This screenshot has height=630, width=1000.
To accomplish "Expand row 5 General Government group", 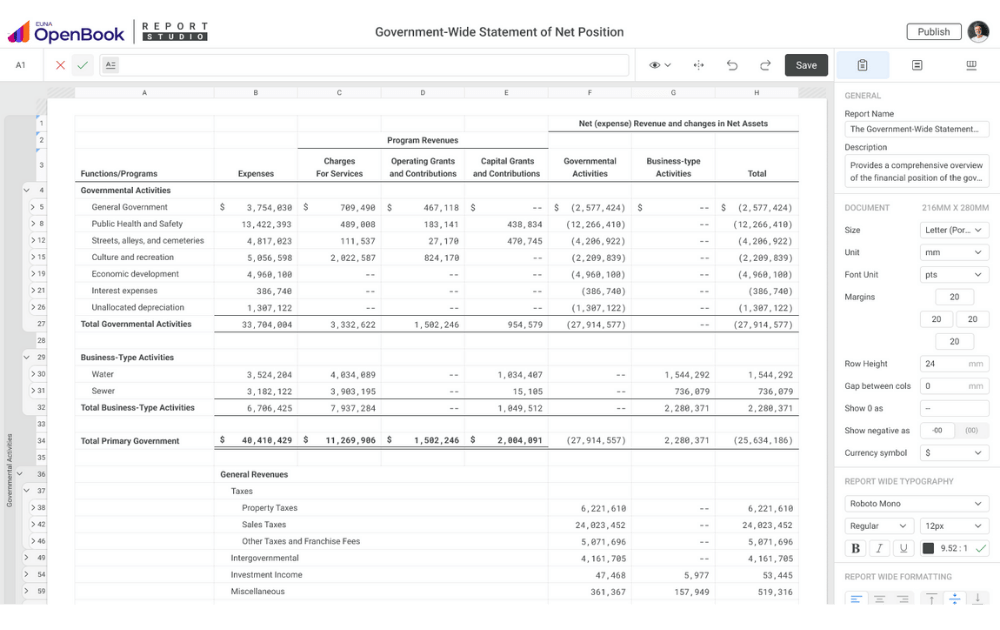I will (33, 207).
